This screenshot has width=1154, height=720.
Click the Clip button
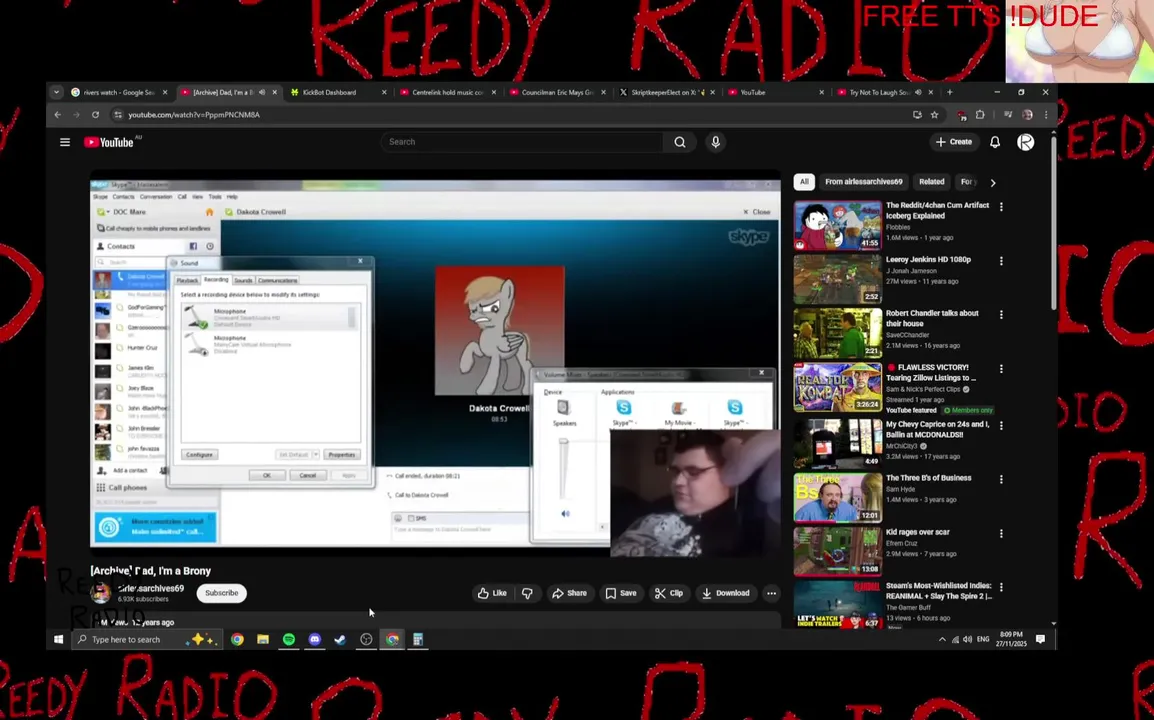pyautogui.click(x=669, y=593)
